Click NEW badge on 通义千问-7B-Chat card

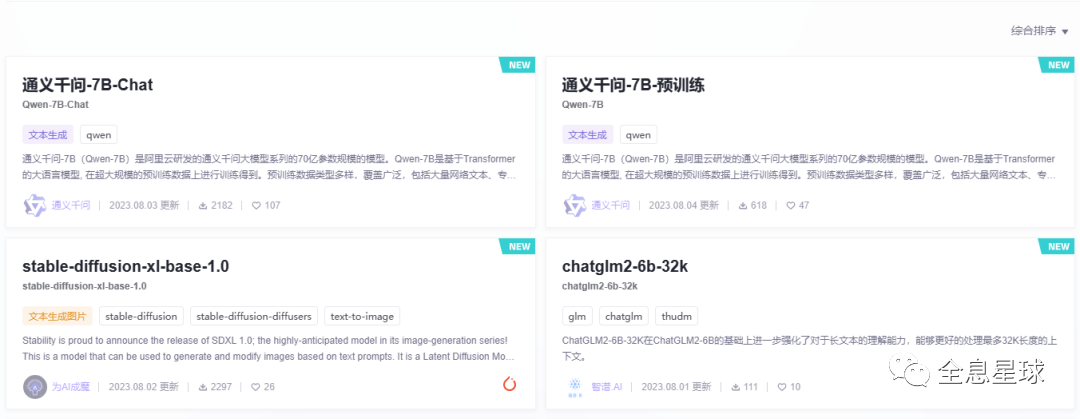519,65
